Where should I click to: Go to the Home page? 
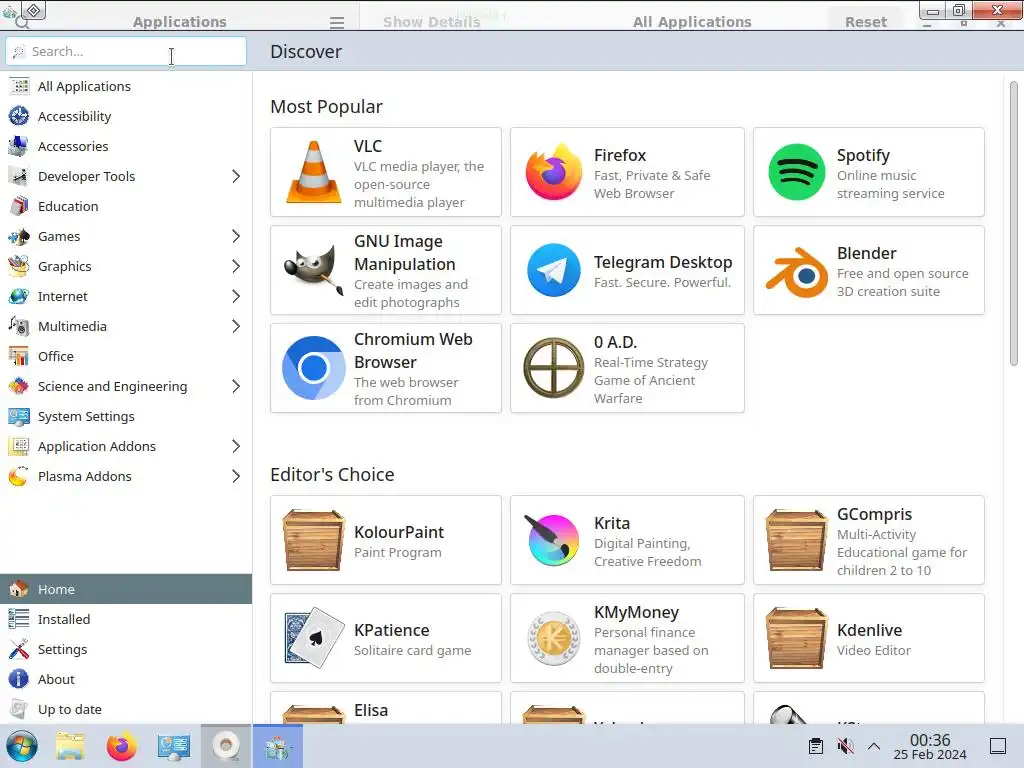pos(126,589)
